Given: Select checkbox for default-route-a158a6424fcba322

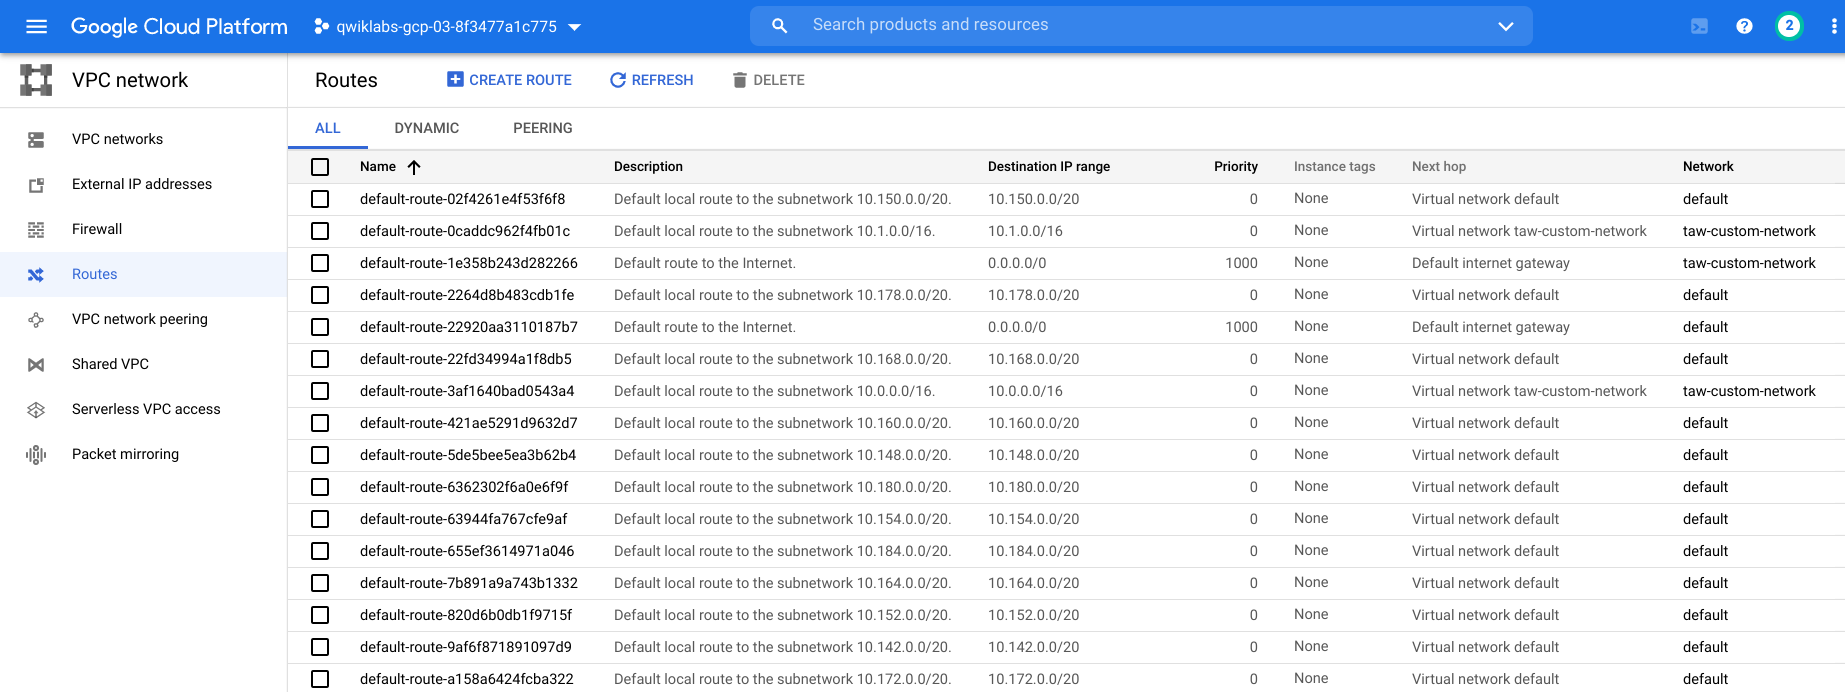Looking at the screenshot, I should tap(320, 679).
